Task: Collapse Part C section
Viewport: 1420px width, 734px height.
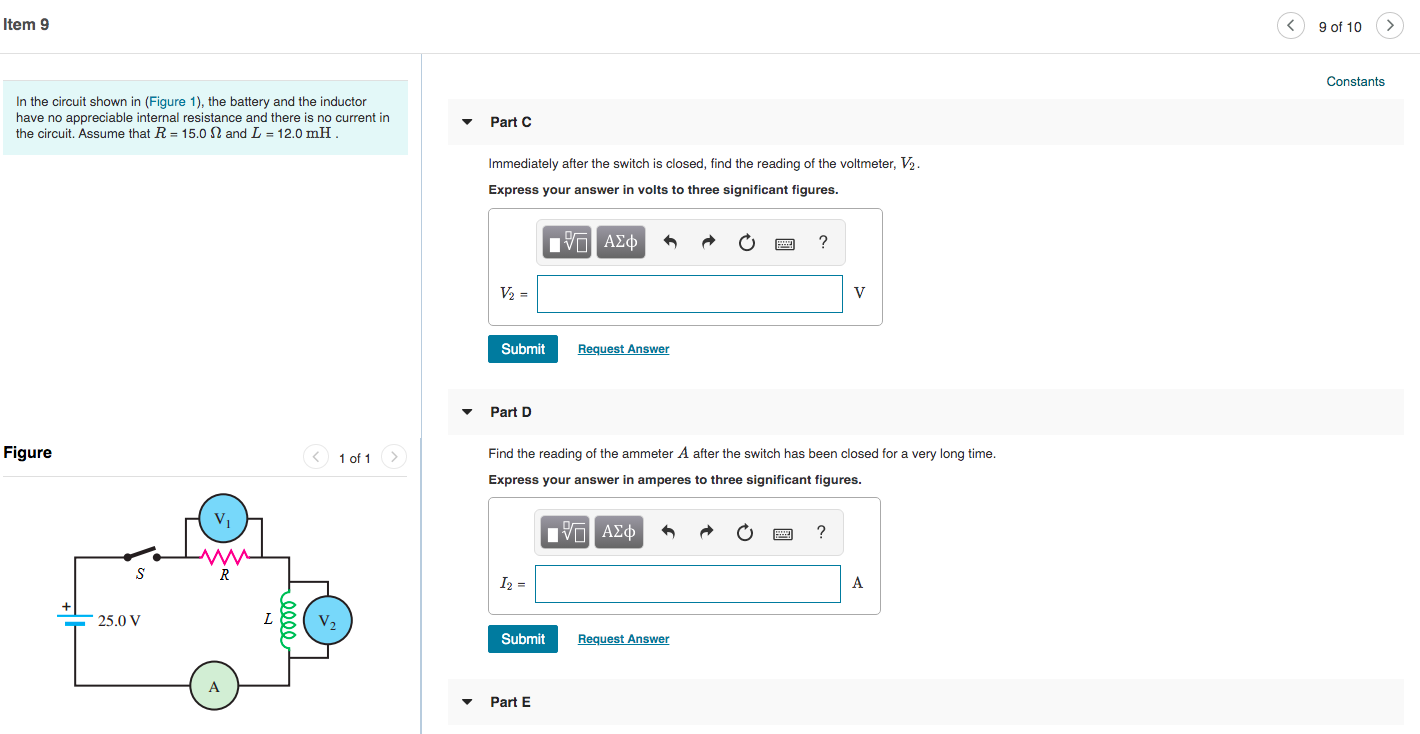Action: click(467, 122)
